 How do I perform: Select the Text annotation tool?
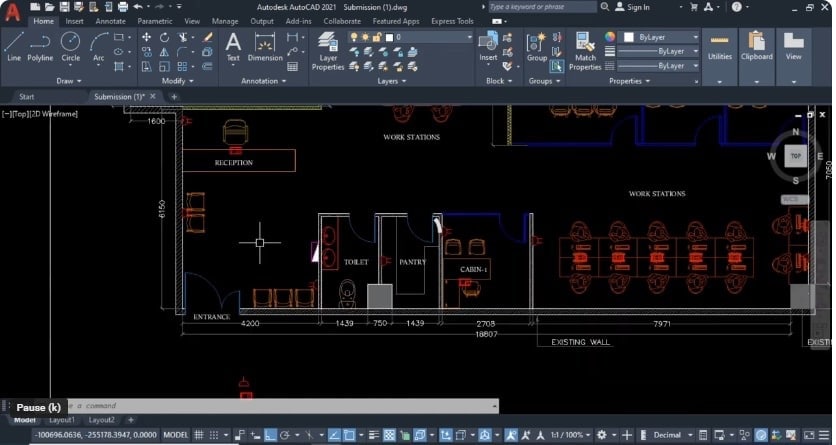click(x=233, y=47)
